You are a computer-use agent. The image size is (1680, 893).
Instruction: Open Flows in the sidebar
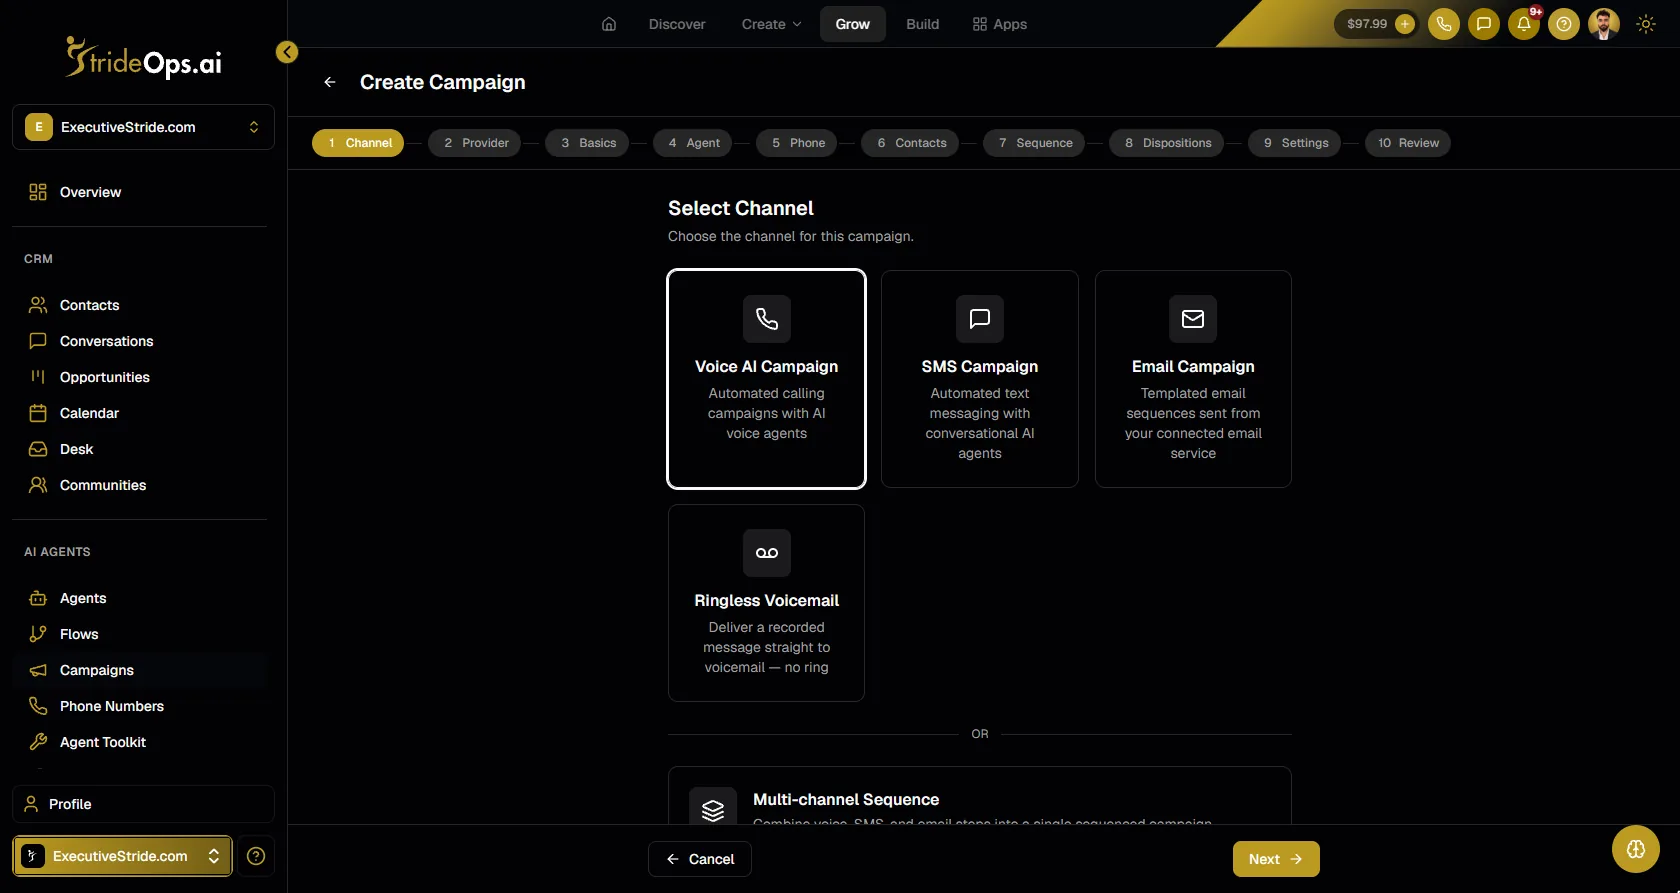click(139, 634)
